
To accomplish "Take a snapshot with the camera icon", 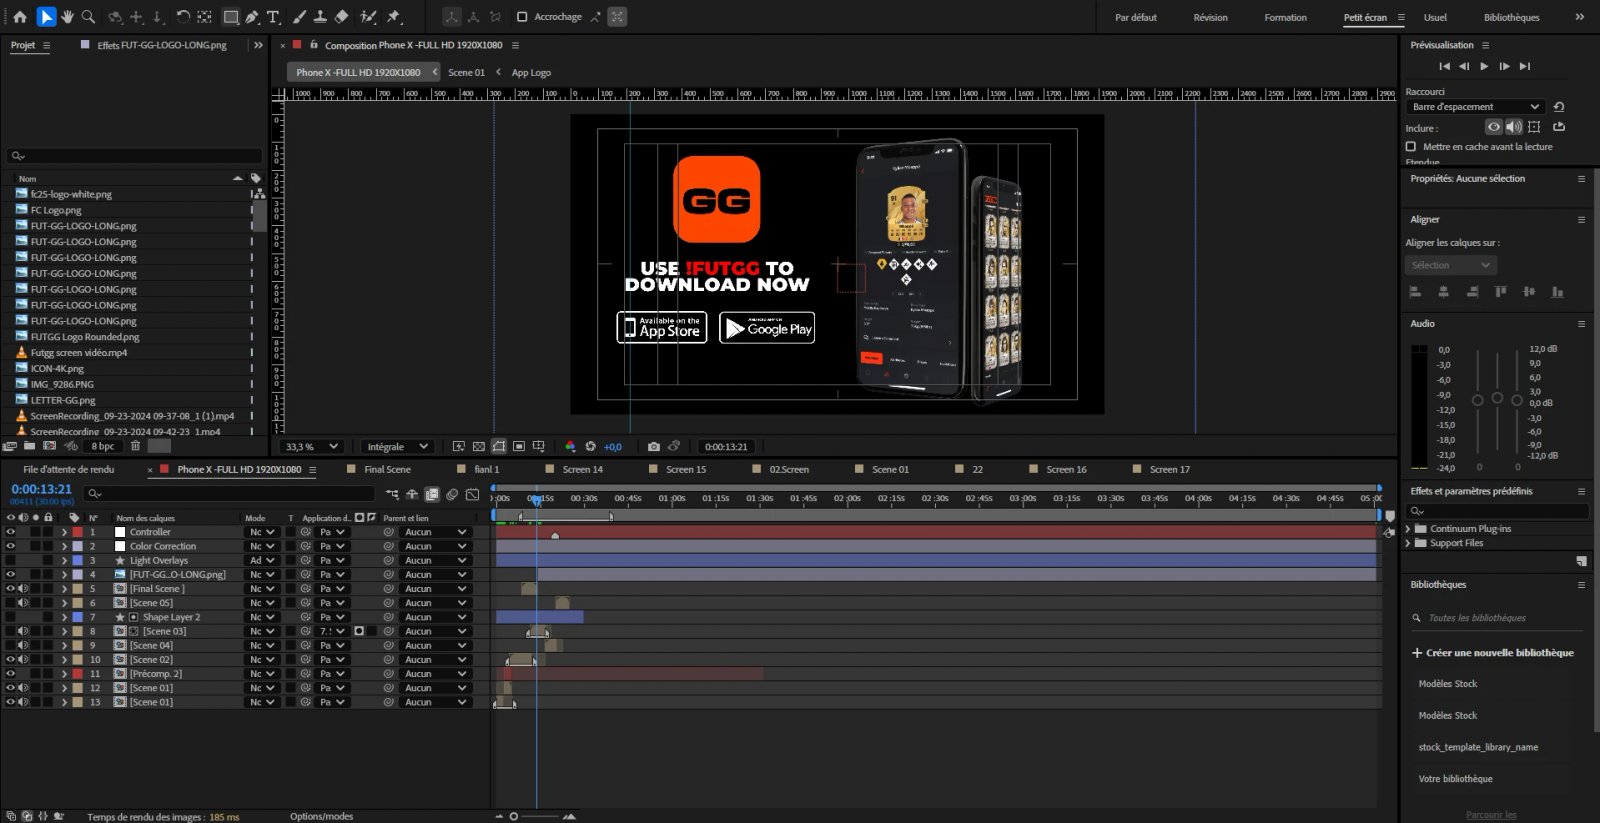I will click(x=653, y=447).
